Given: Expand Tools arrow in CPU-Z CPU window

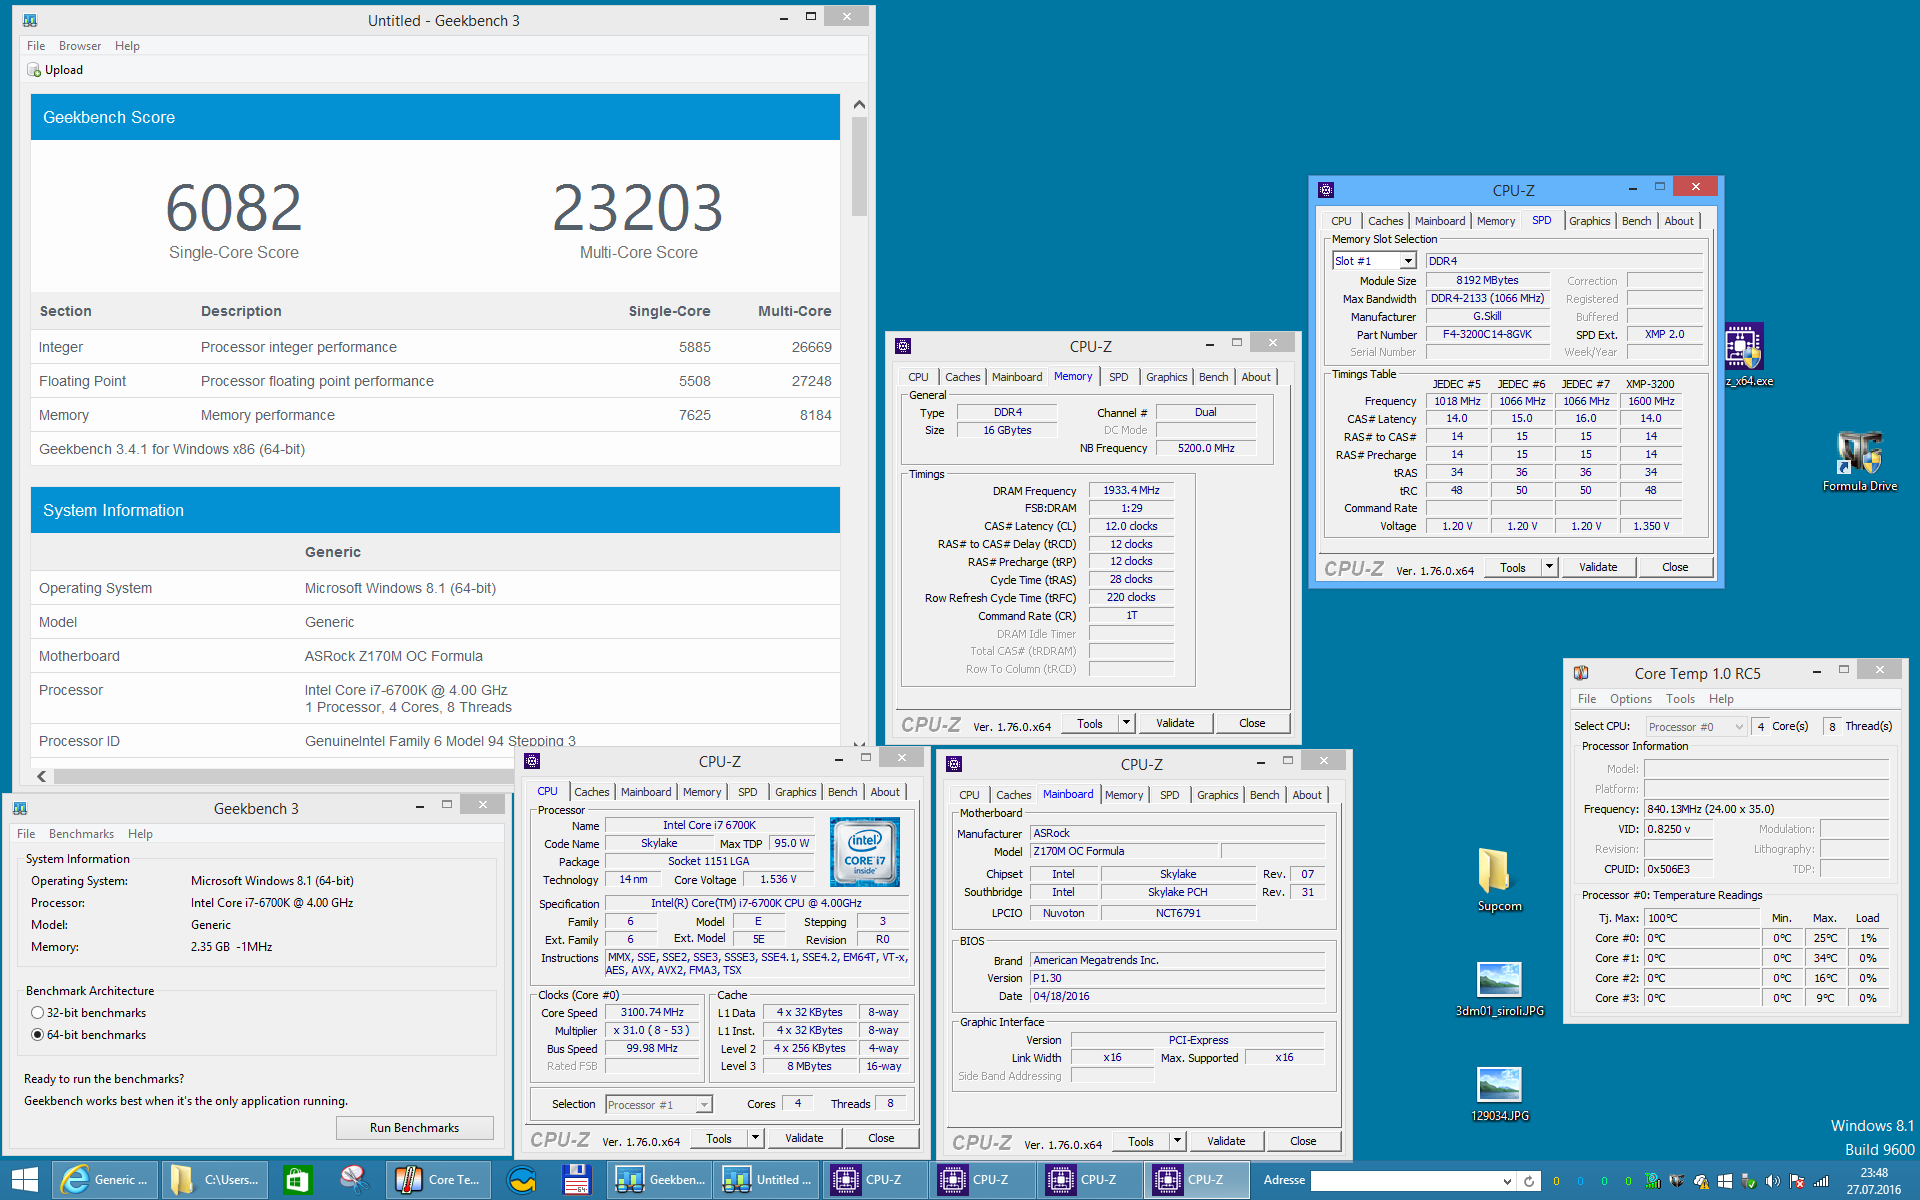Looking at the screenshot, I should (x=755, y=1138).
